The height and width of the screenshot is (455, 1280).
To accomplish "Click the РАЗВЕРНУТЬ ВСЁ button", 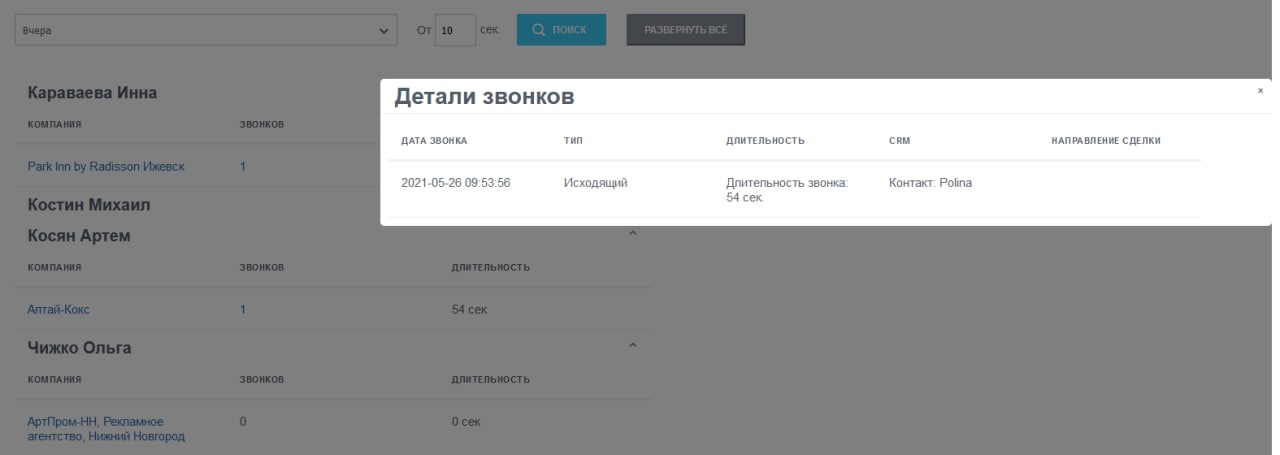I will pos(686,30).
